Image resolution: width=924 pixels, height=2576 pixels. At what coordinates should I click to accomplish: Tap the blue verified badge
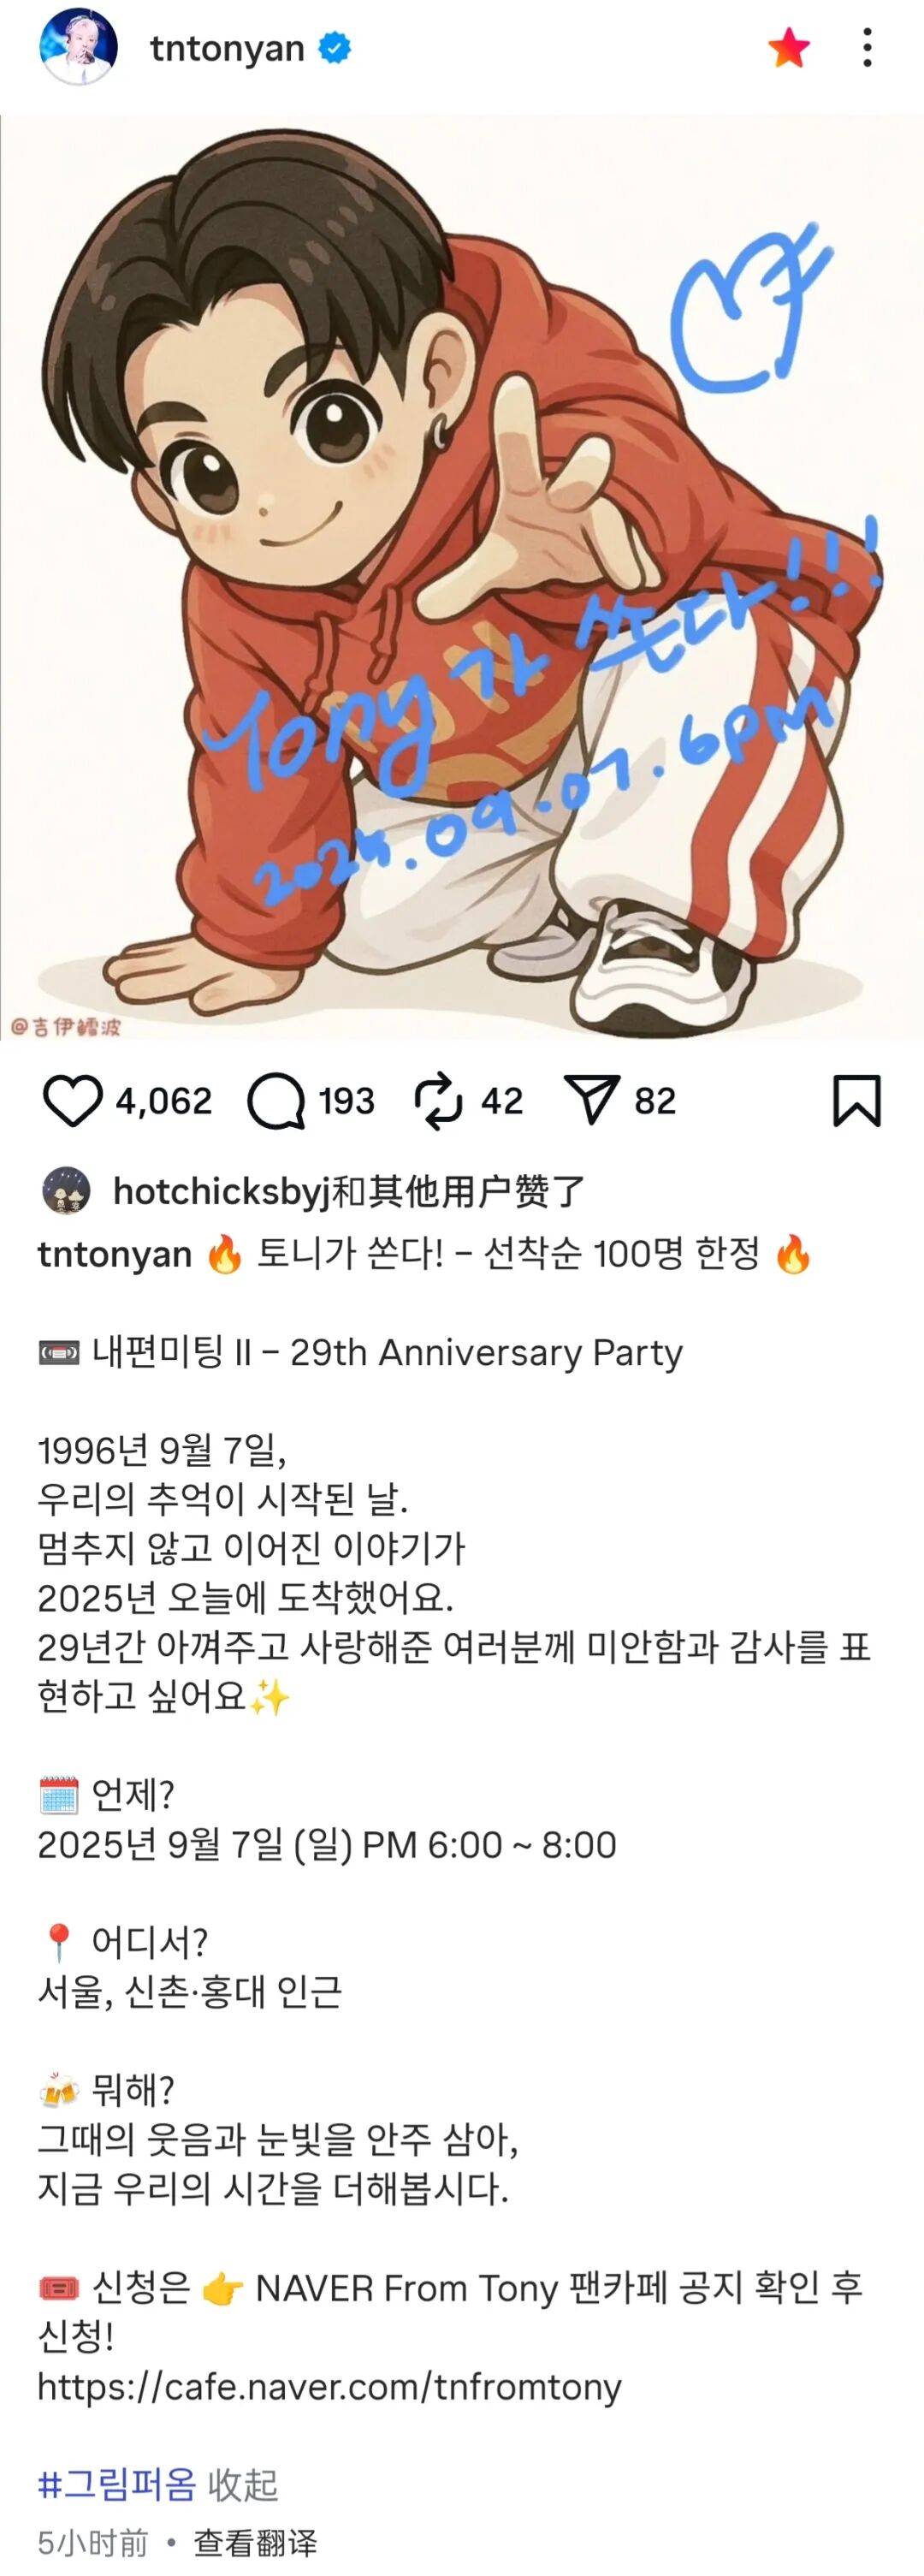pos(334,47)
